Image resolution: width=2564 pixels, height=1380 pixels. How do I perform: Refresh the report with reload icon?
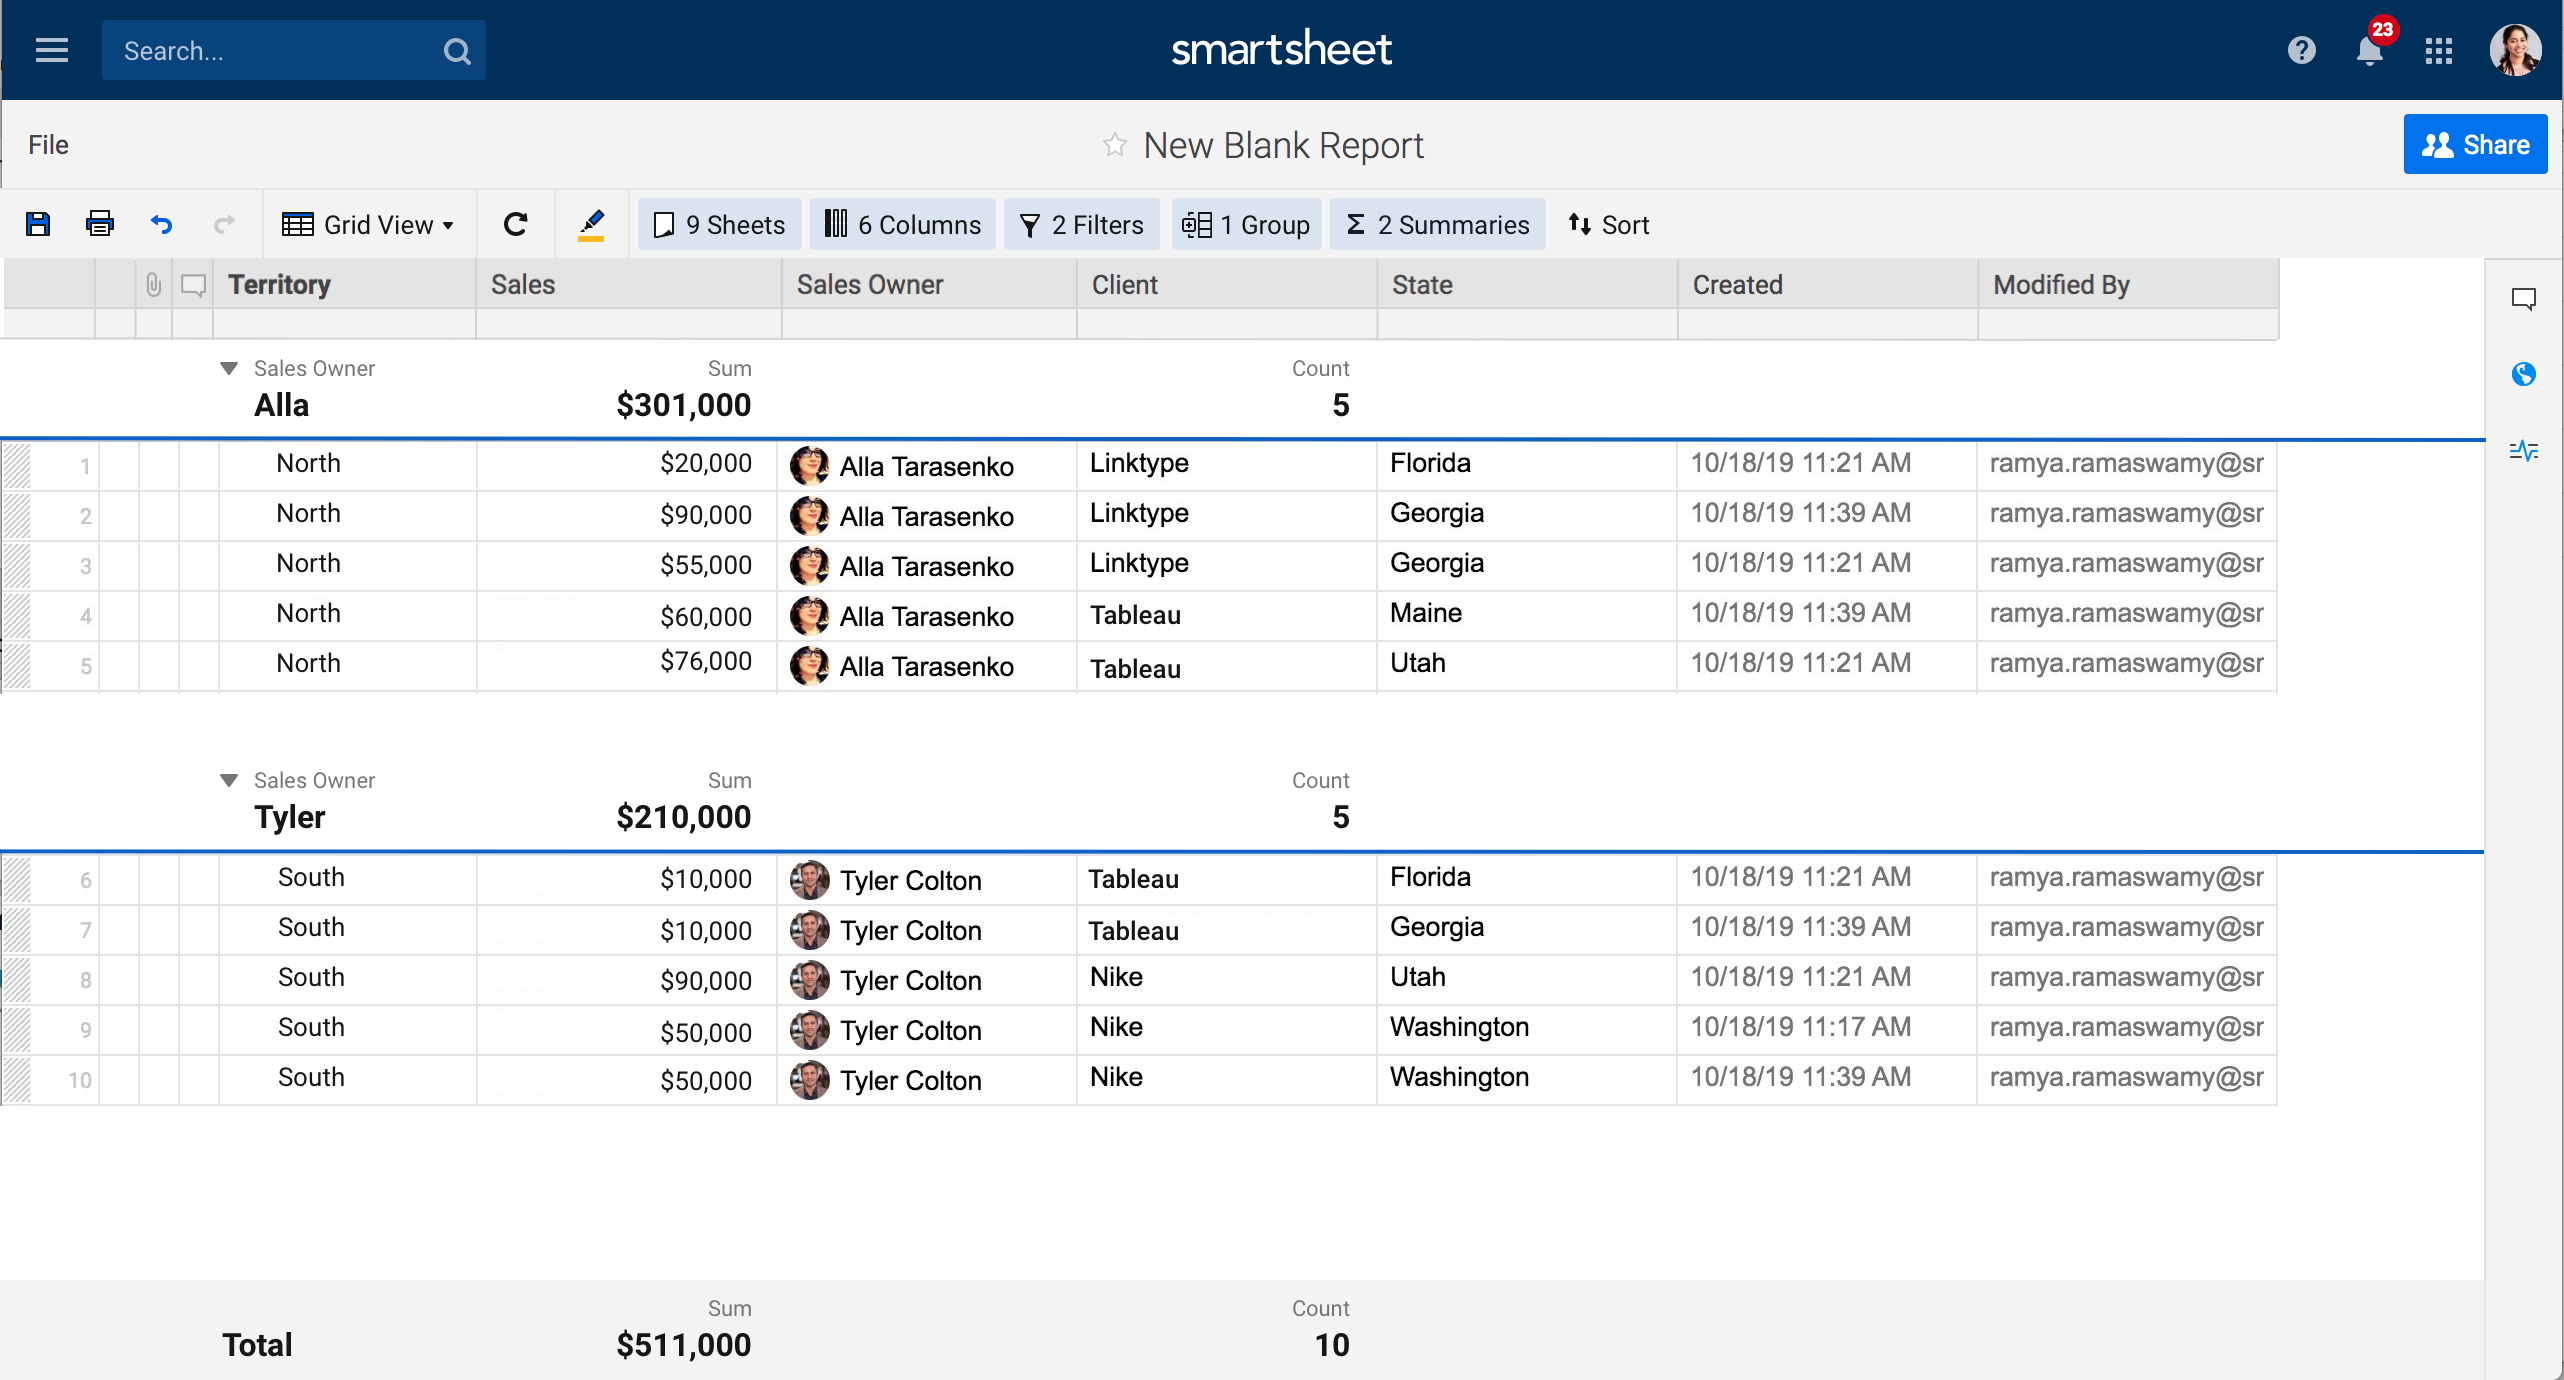[515, 224]
